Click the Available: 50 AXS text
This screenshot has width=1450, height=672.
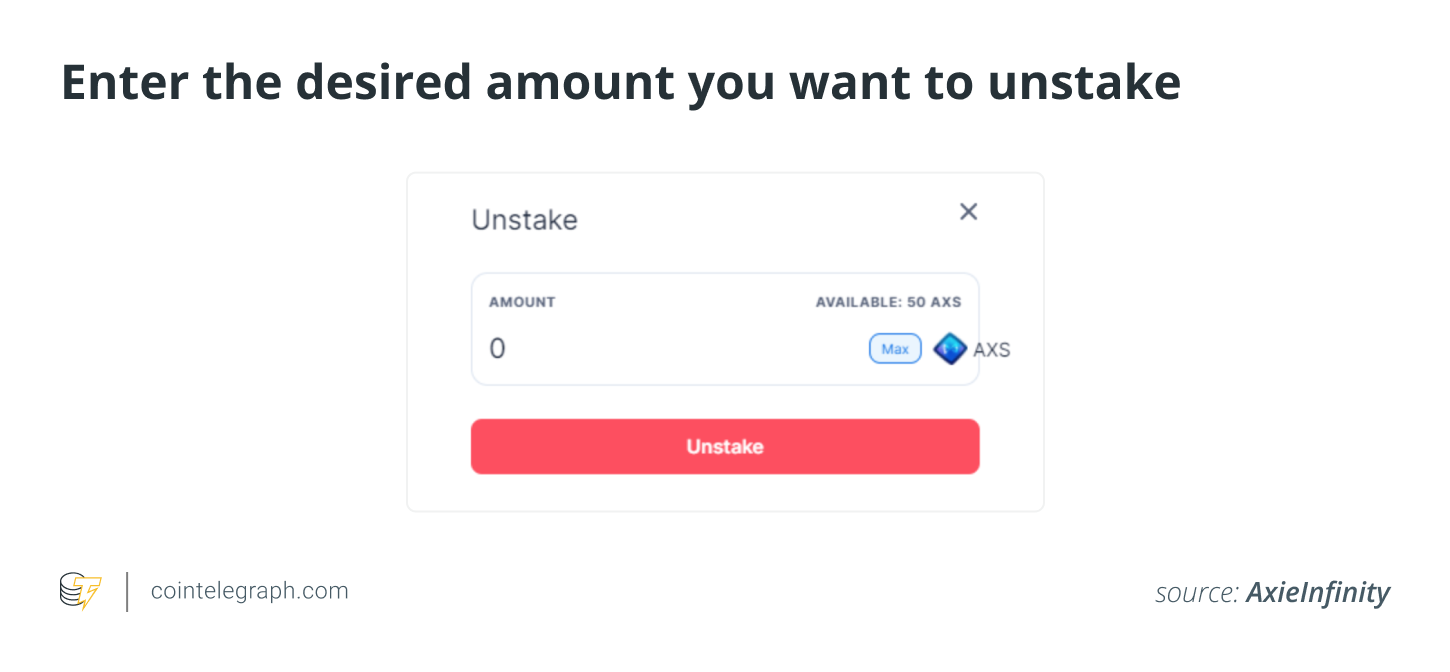[x=888, y=302]
